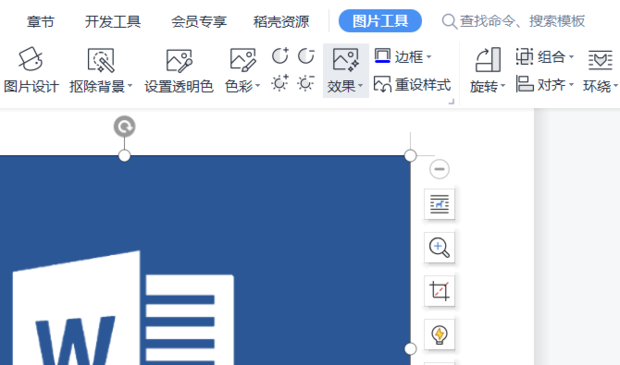
Task: Open the 环绕 text wrap option
Action: (x=600, y=70)
